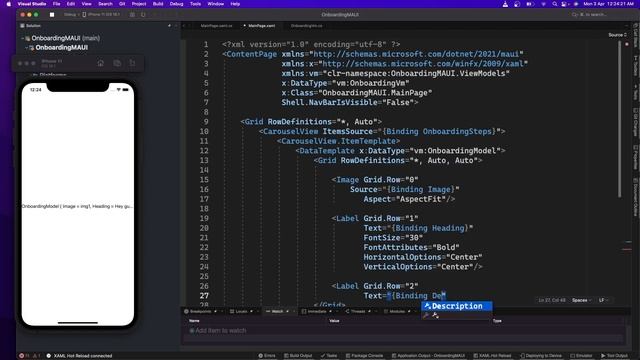Navigate back with editor arrow button
640x360 pixels.
tap(184, 26)
